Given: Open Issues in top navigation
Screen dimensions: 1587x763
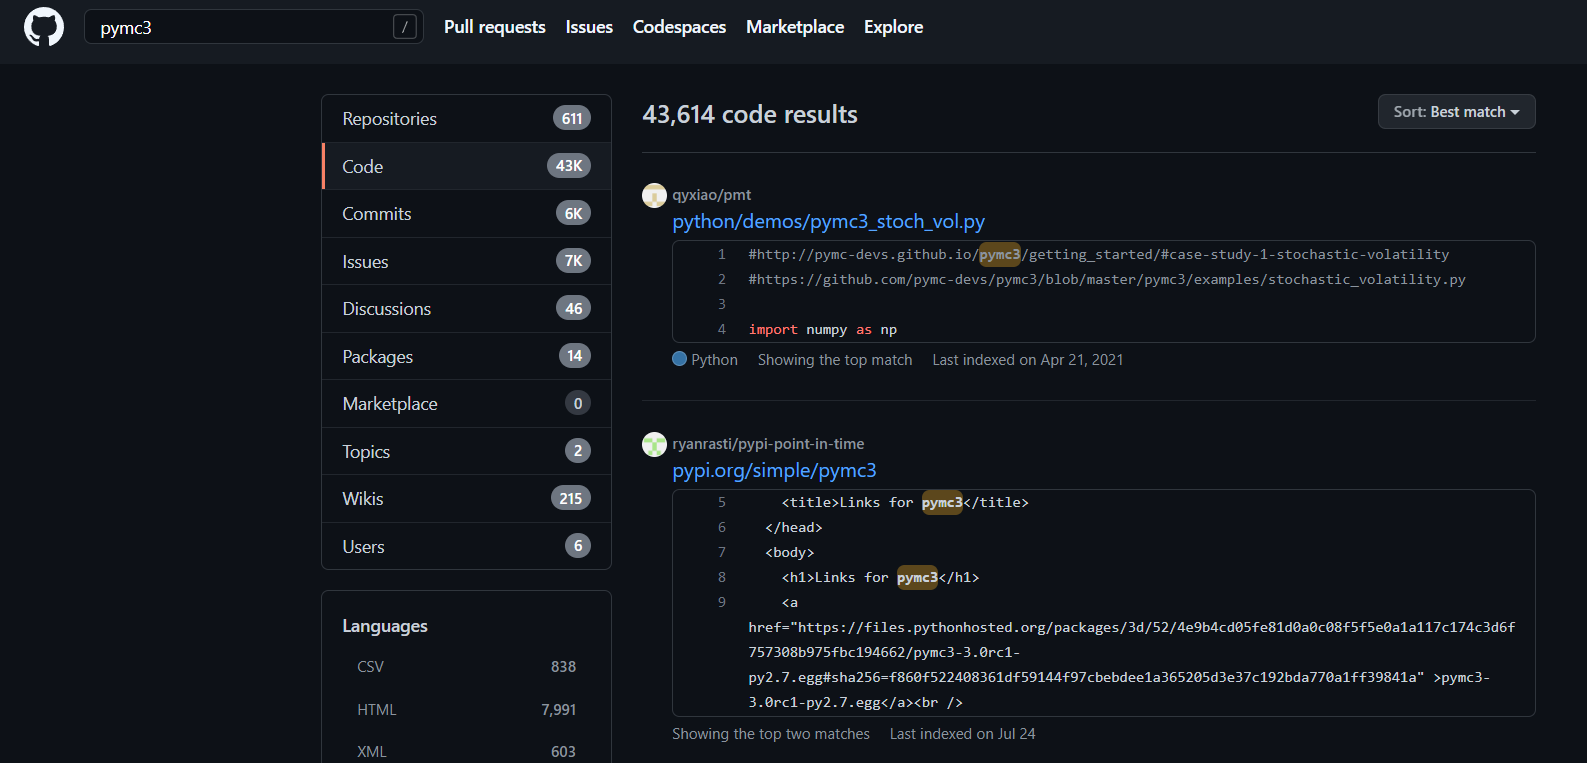Looking at the screenshot, I should (x=589, y=27).
